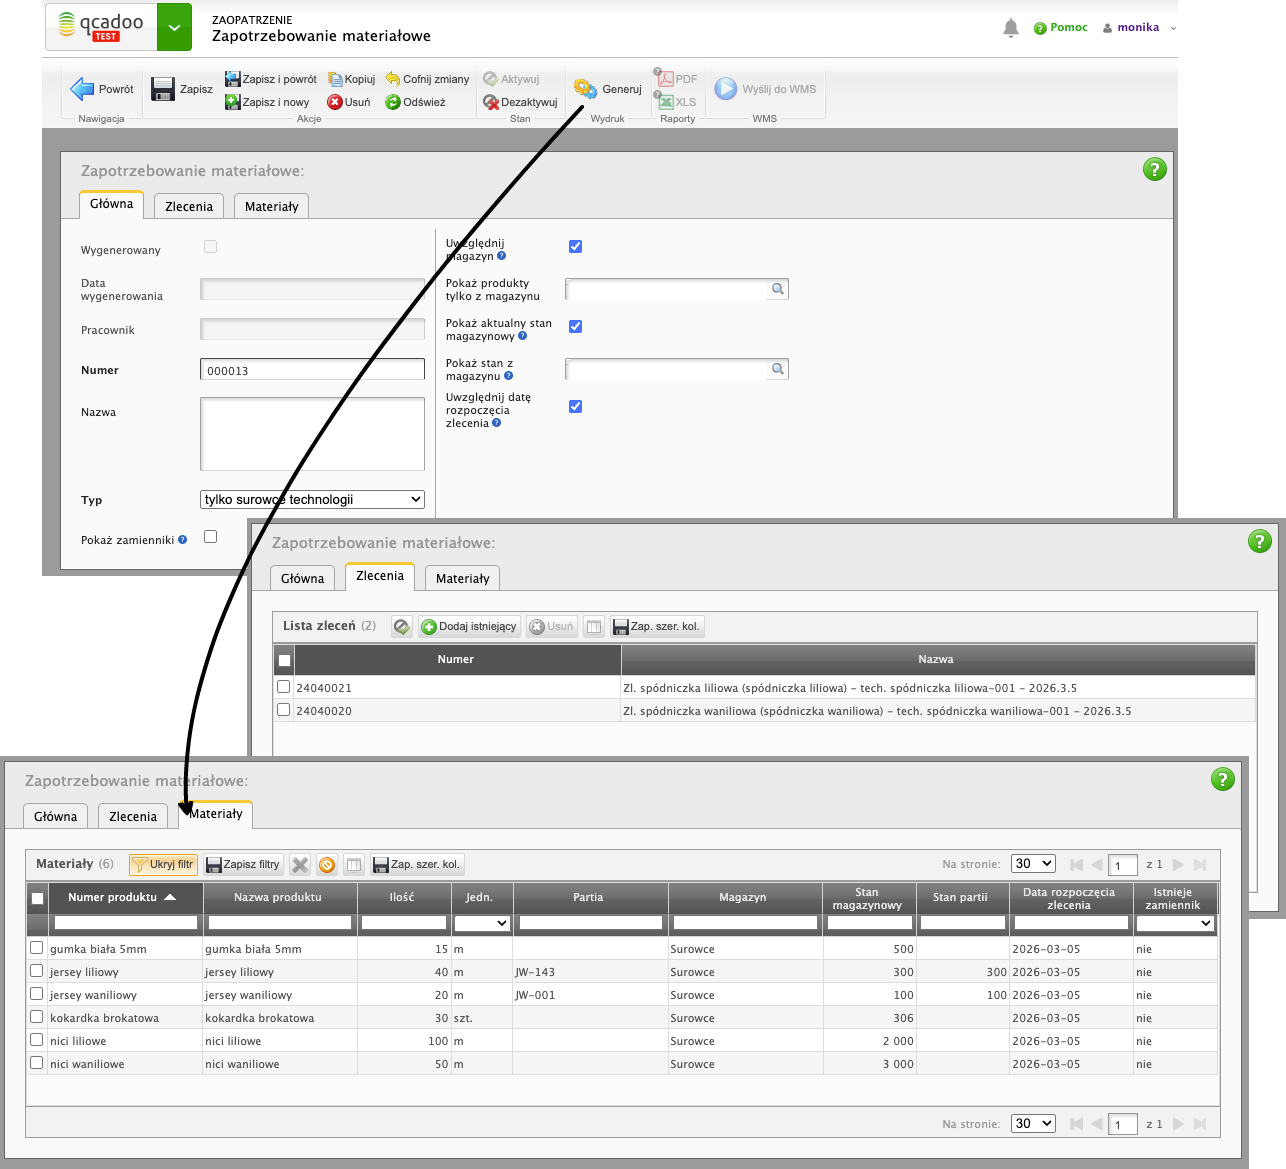Image resolution: width=1286 pixels, height=1169 pixels.
Task: Click the Ukryj filtr button
Action: (x=163, y=865)
